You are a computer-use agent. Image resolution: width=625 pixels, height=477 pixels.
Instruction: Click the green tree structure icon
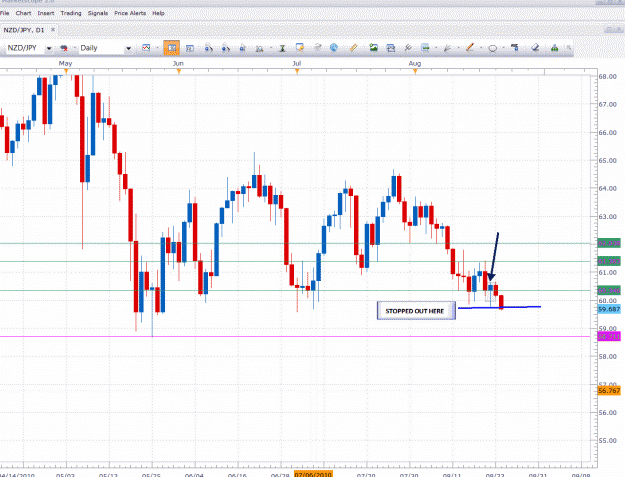pos(554,48)
